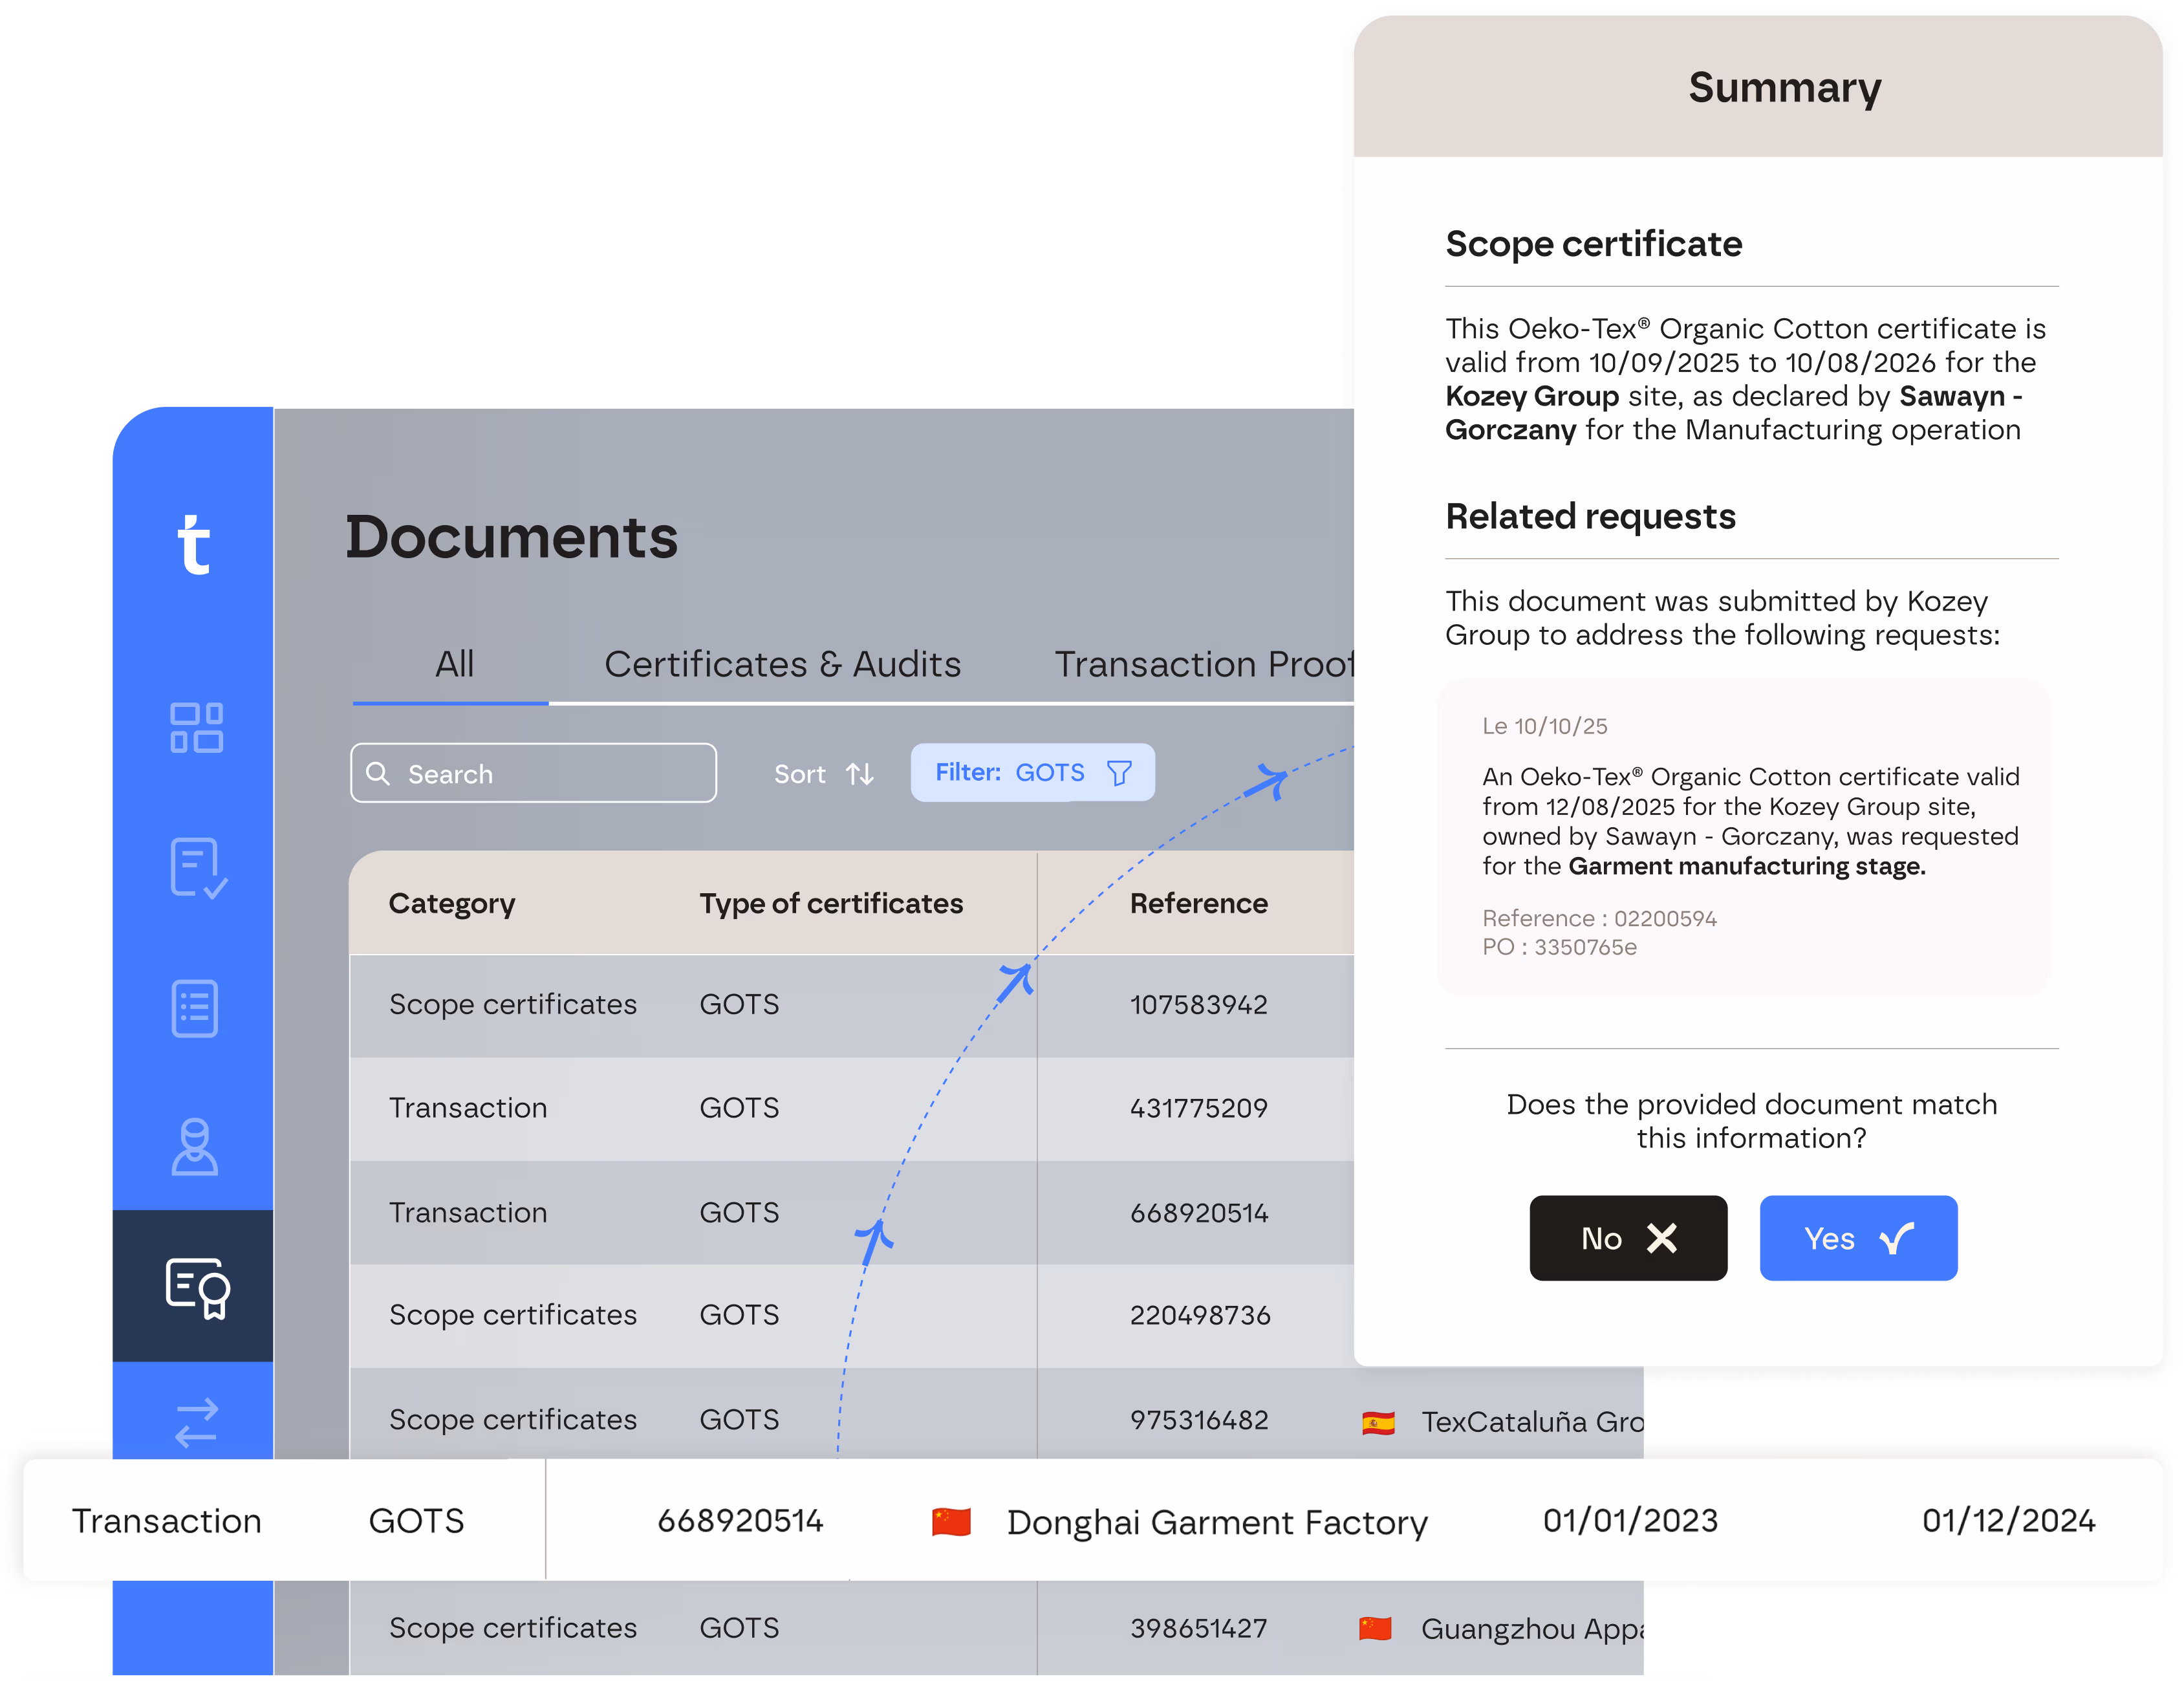This screenshot has height=1681, width=2184.
Task: Open the orders list sidebar icon
Action: coord(196,1010)
